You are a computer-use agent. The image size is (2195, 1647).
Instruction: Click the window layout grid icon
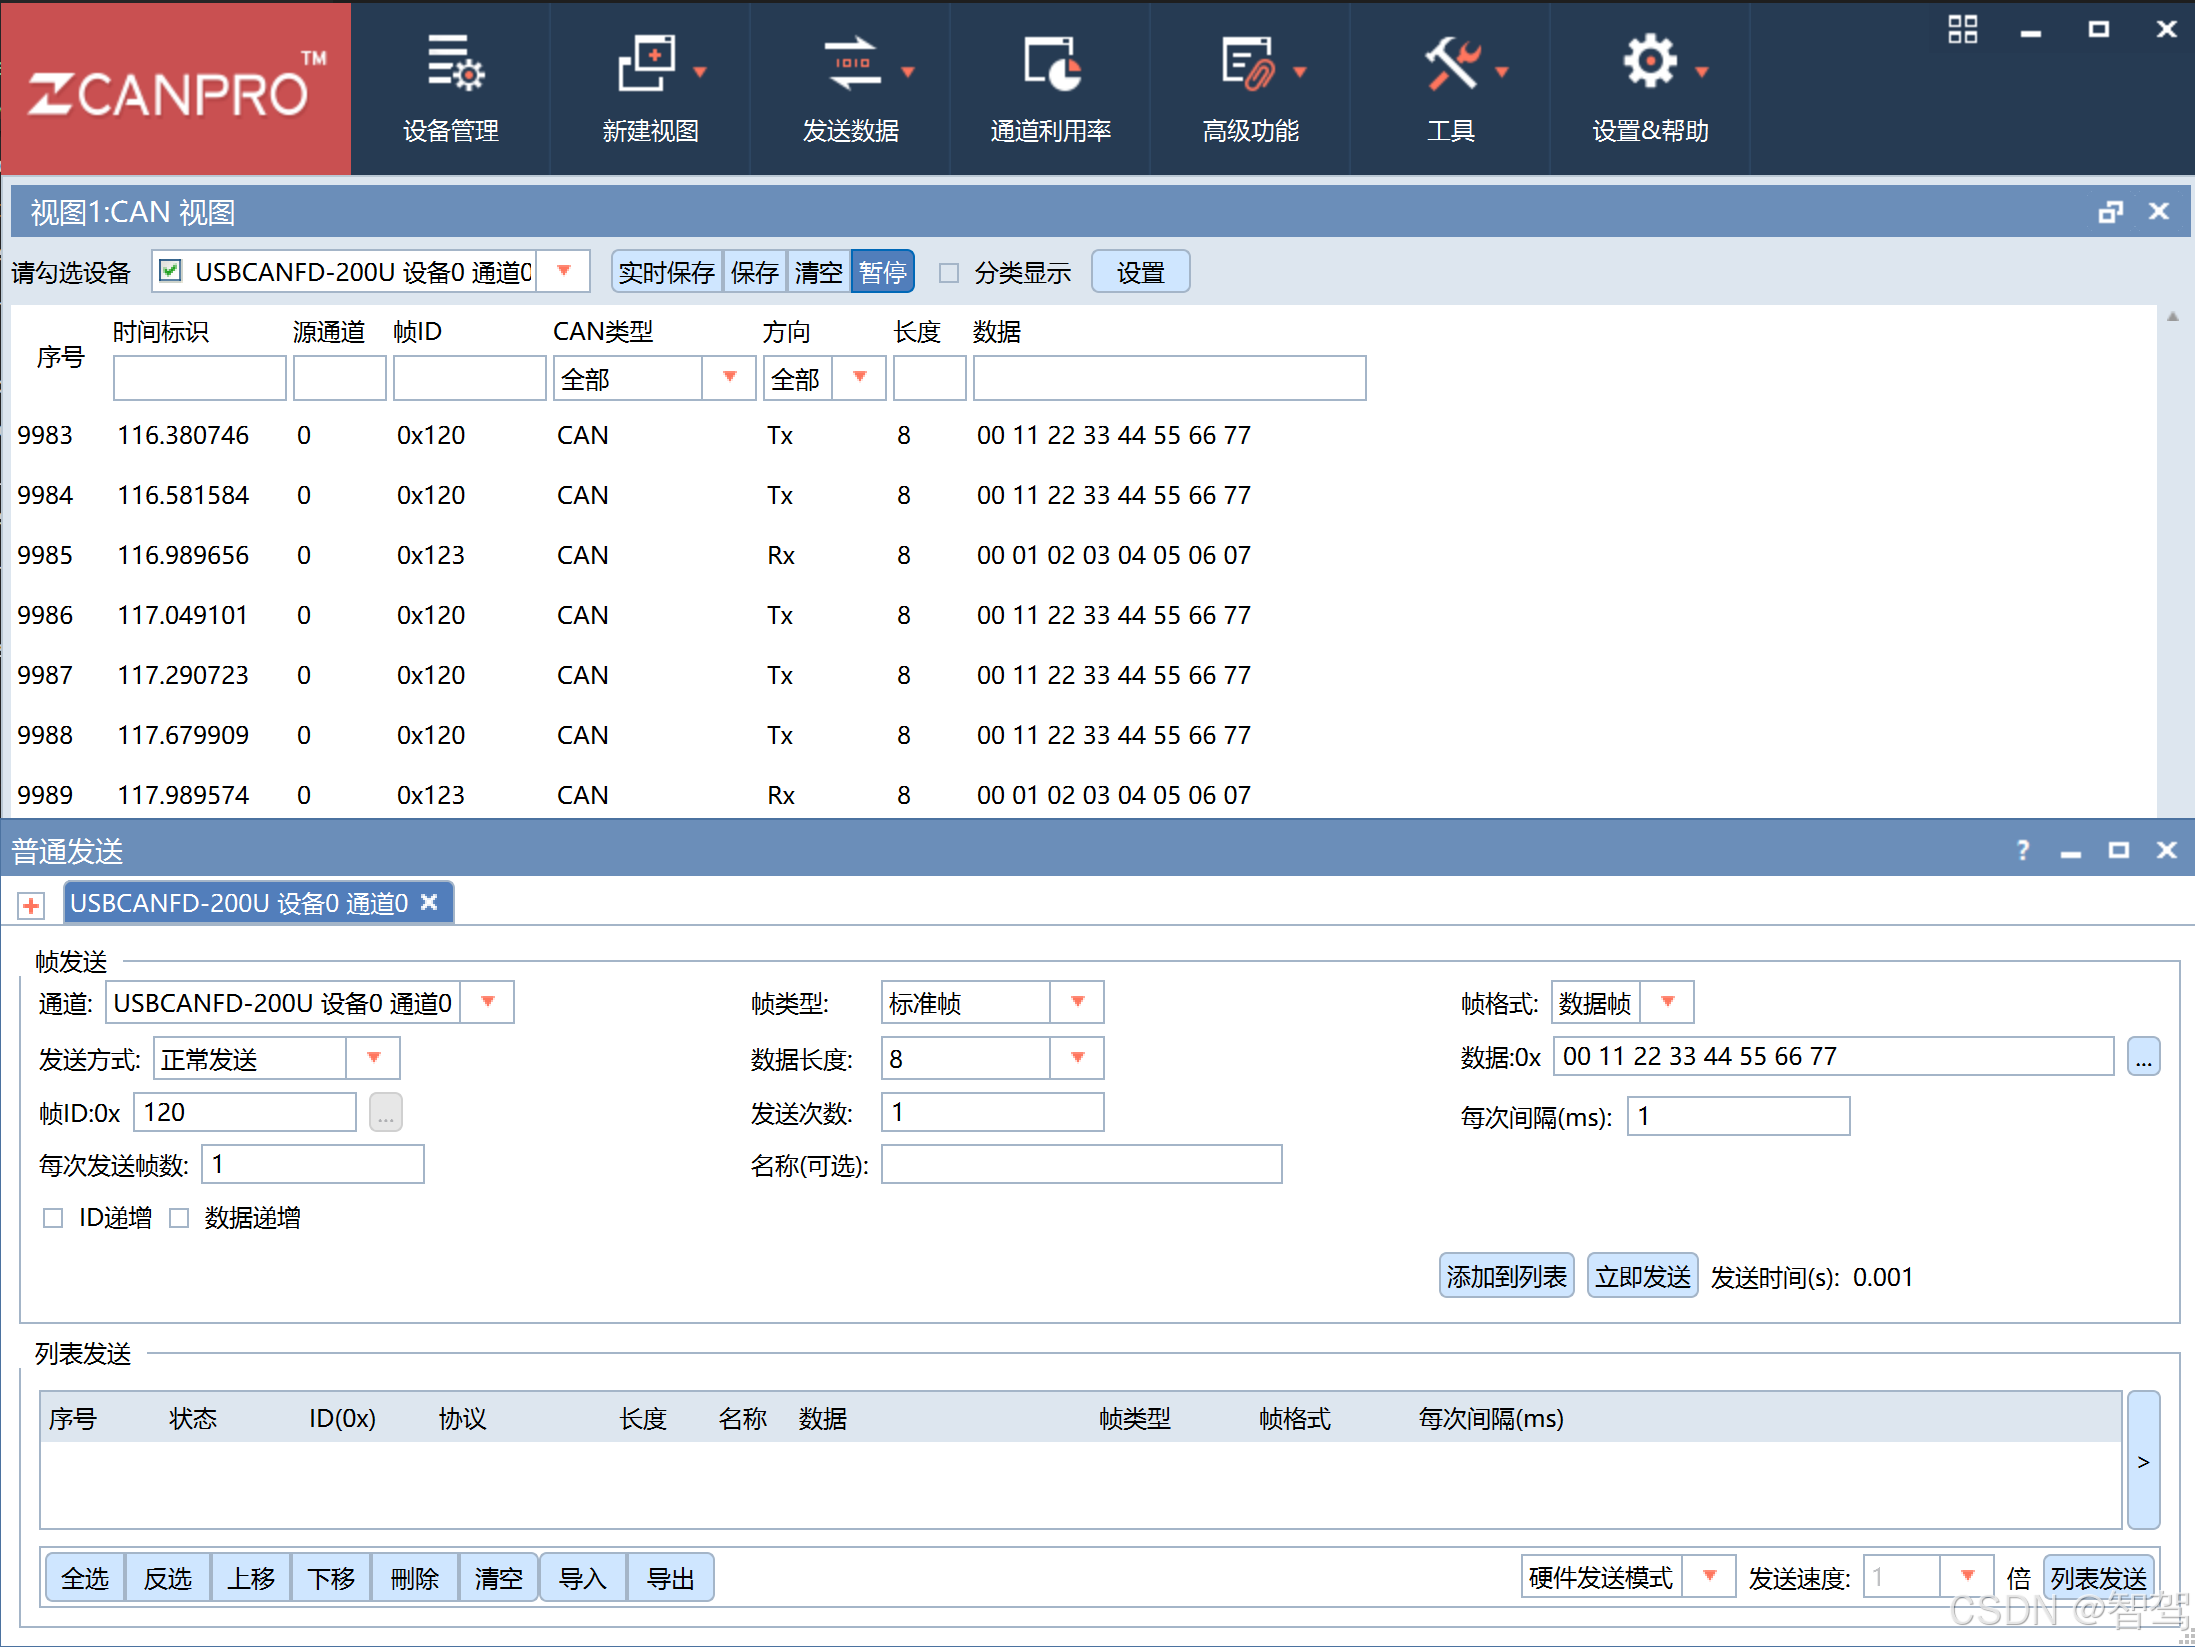(1962, 30)
